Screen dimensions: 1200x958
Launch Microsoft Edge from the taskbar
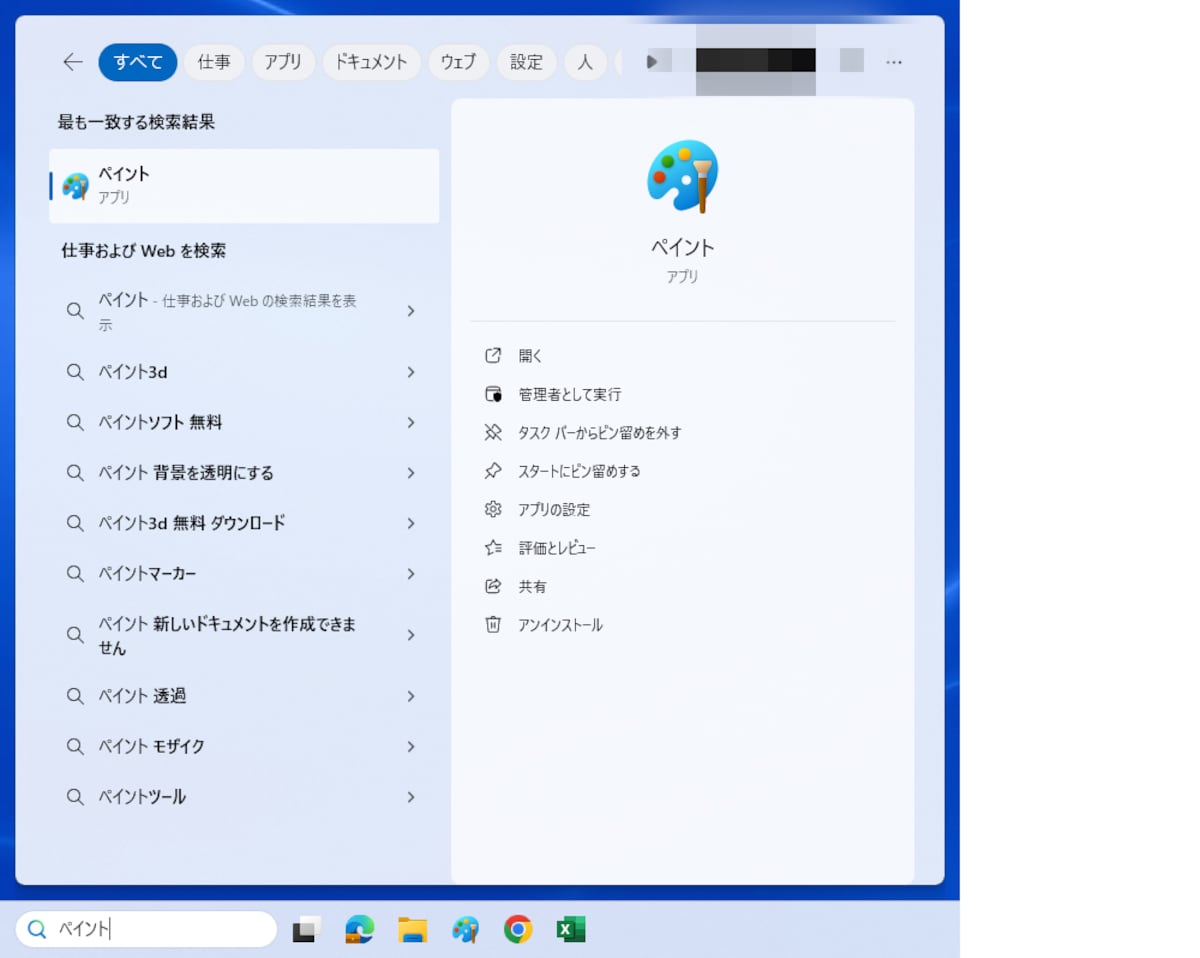359,930
